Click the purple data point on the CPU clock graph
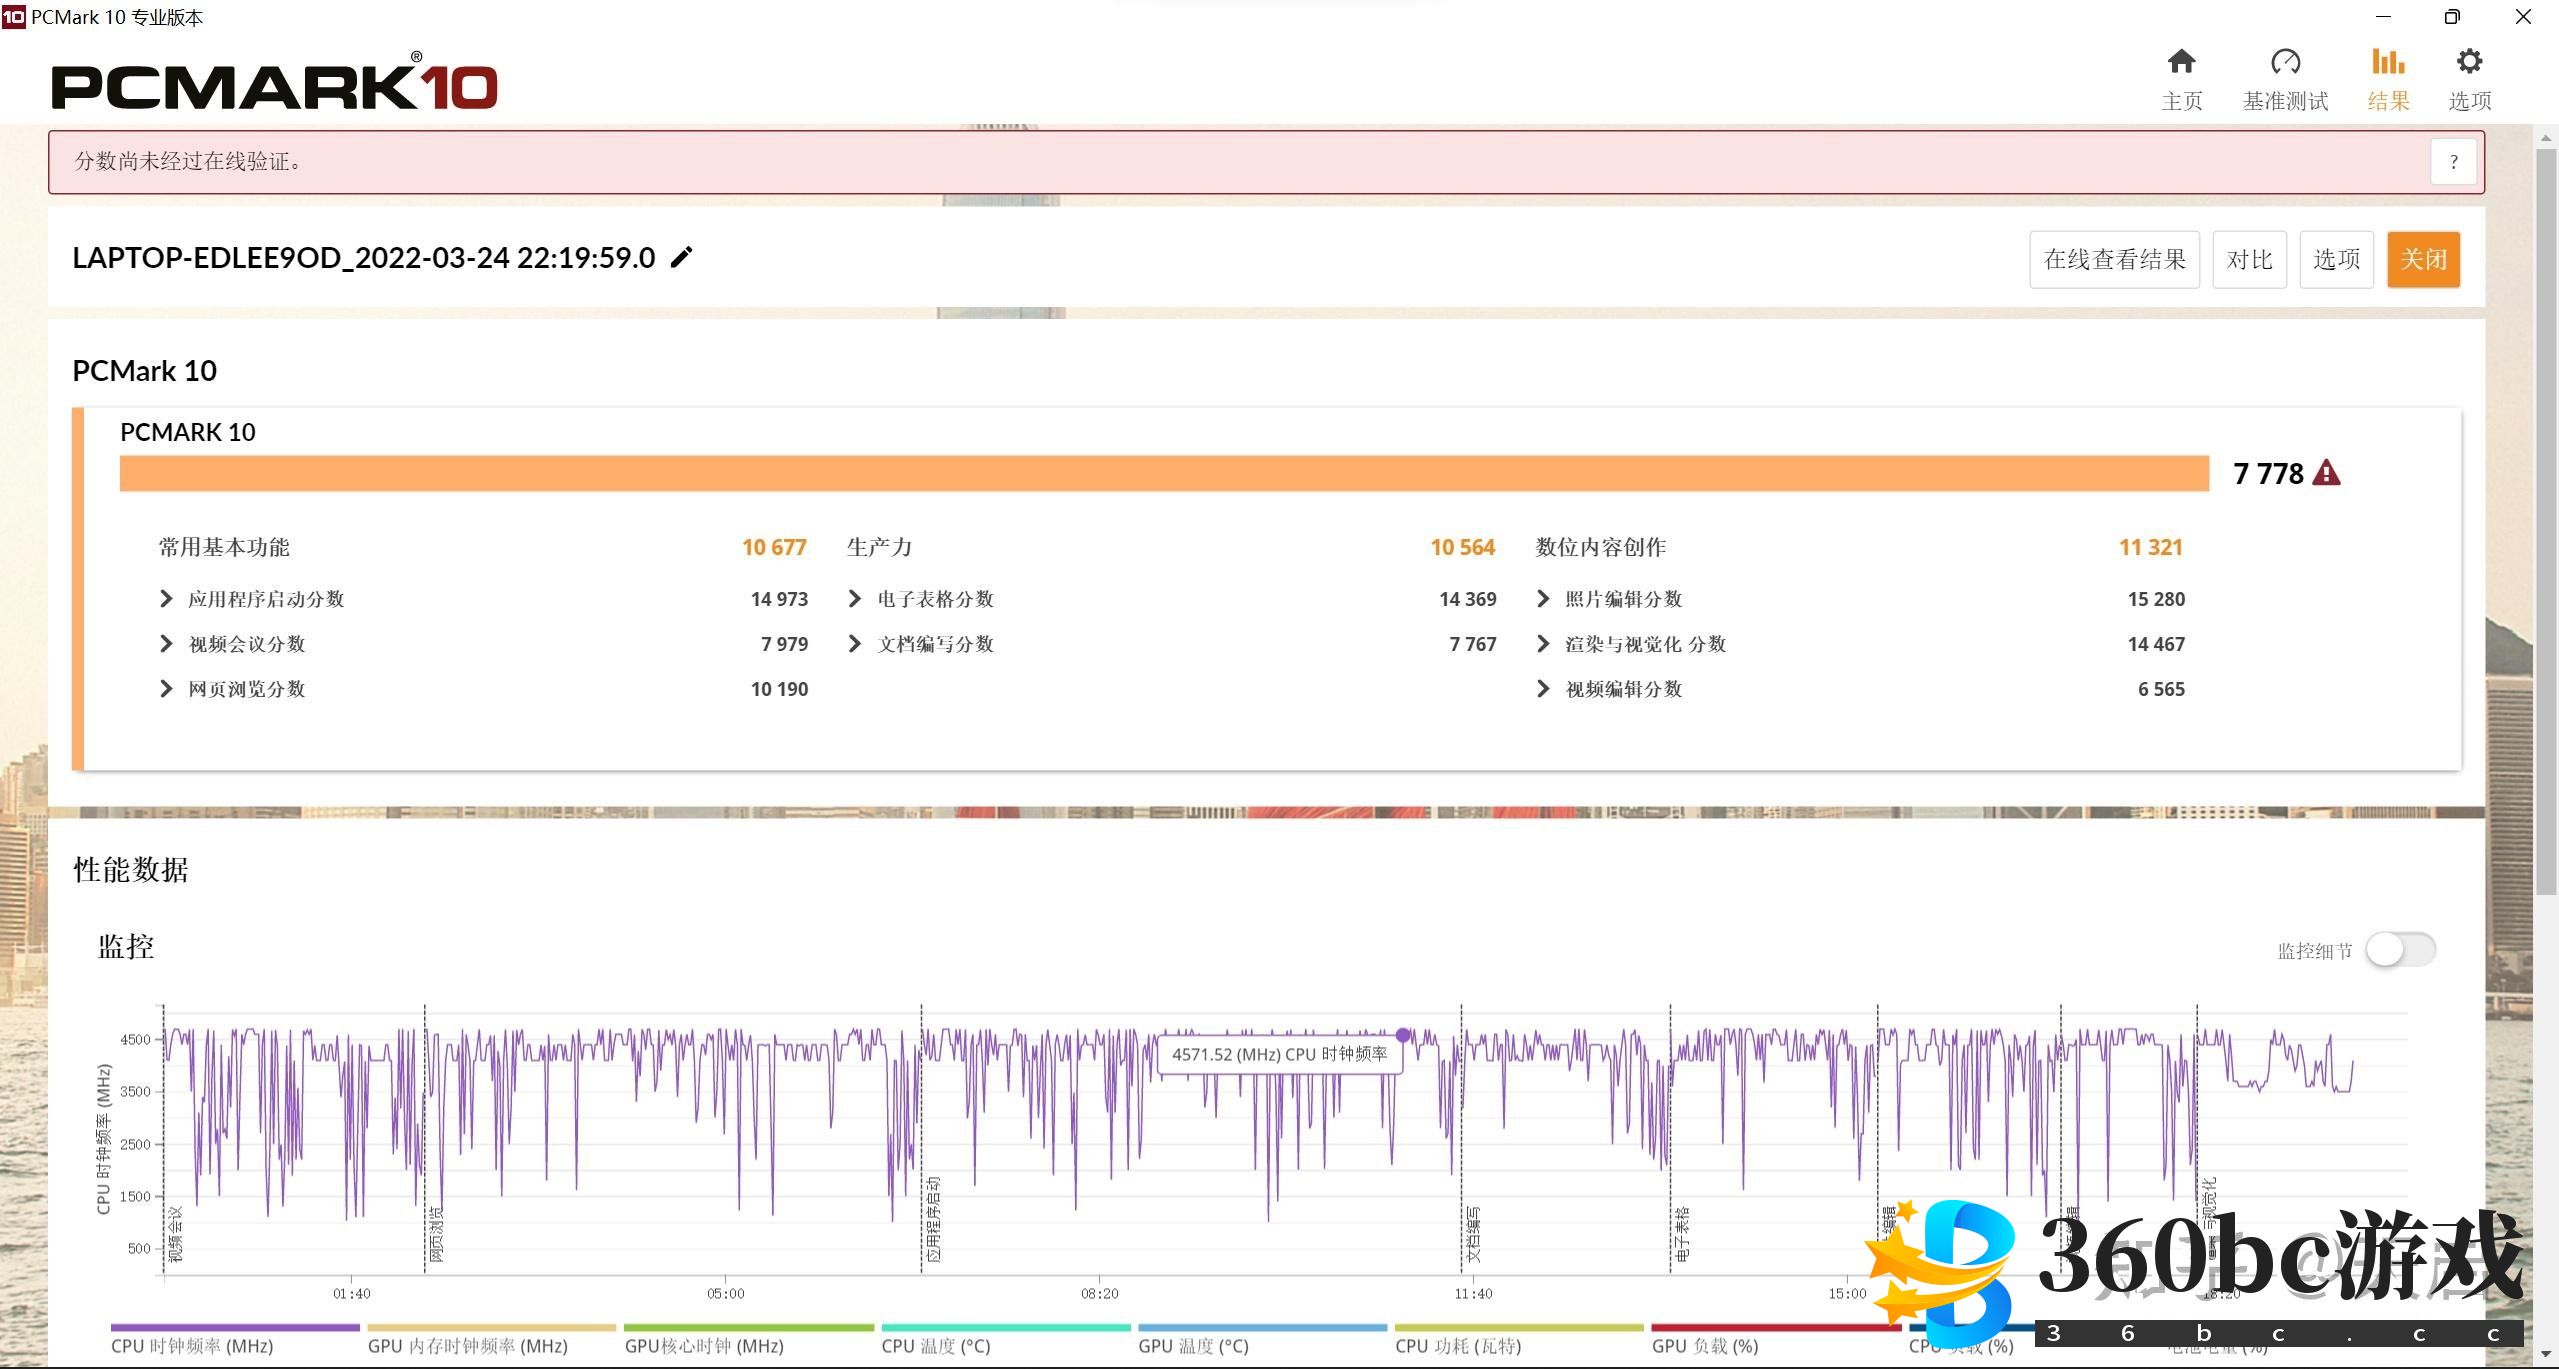Viewport: 2559px width, 1369px height. tap(1403, 1035)
